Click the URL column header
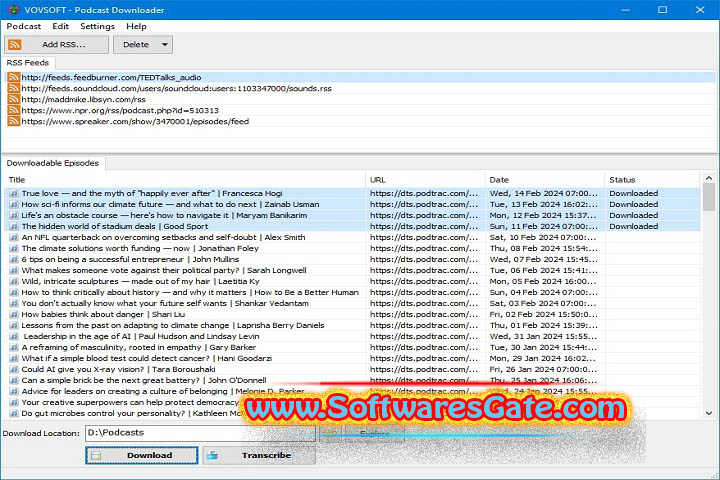The width and height of the screenshot is (720, 480). 425,180
